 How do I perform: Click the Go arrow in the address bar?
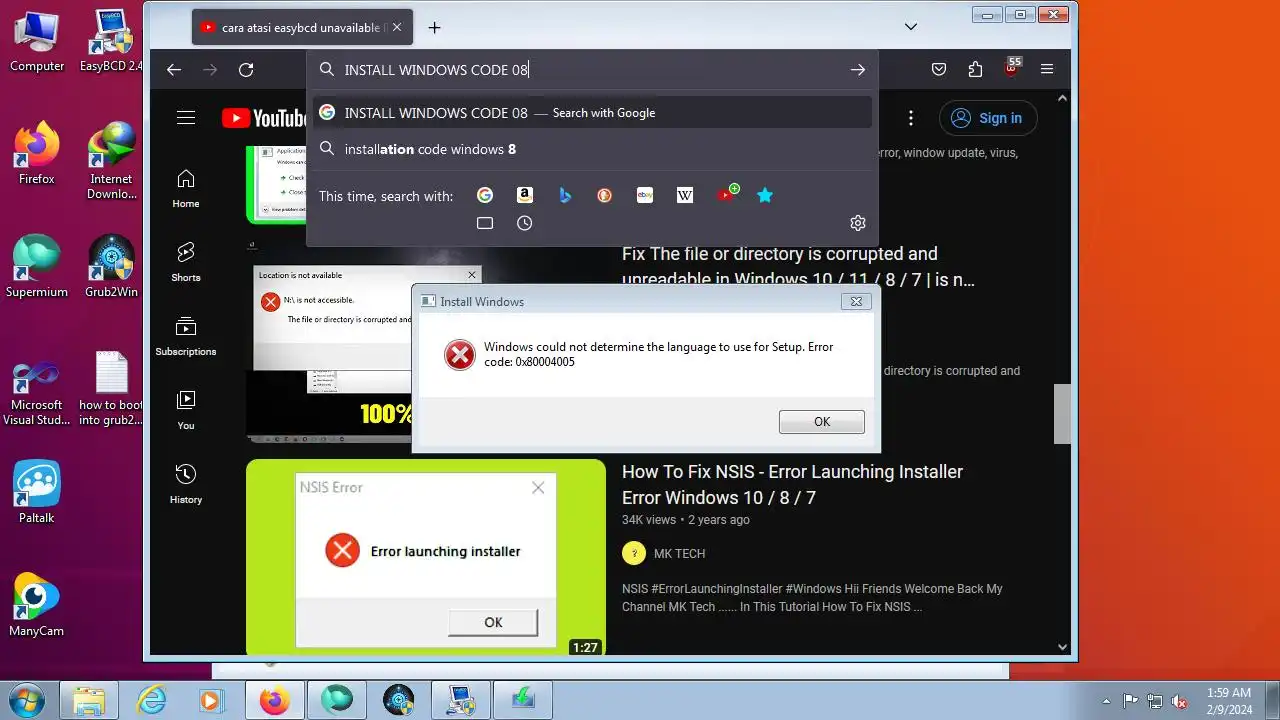[857, 70]
